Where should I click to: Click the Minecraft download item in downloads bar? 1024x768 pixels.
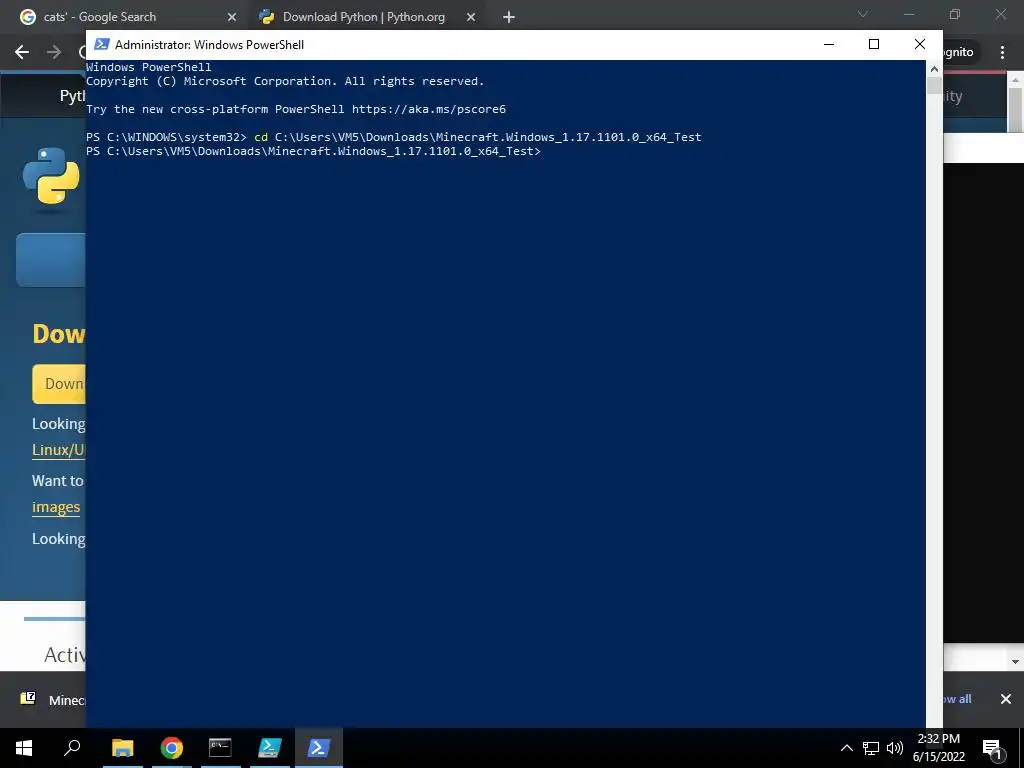tap(52, 699)
